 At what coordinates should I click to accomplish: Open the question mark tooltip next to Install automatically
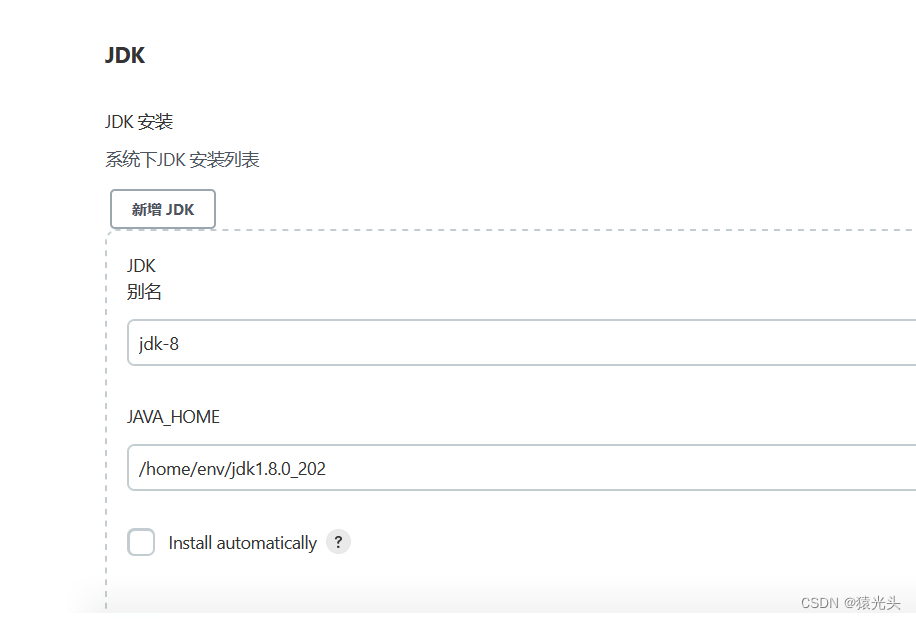[x=338, y=542]
